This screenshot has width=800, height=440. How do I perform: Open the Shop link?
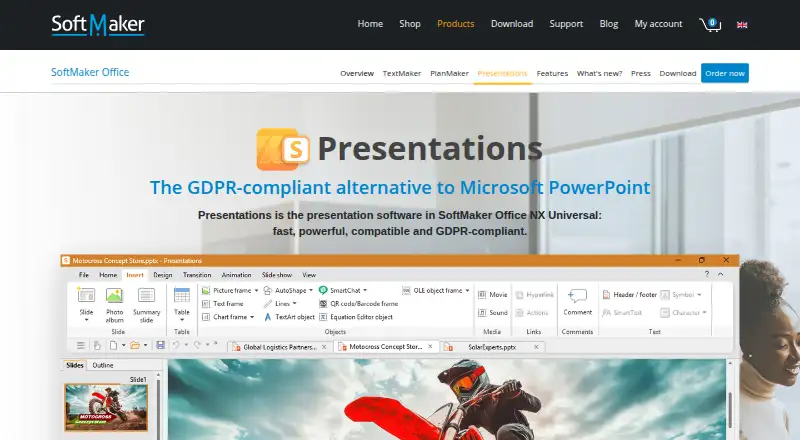pos(410,24)
